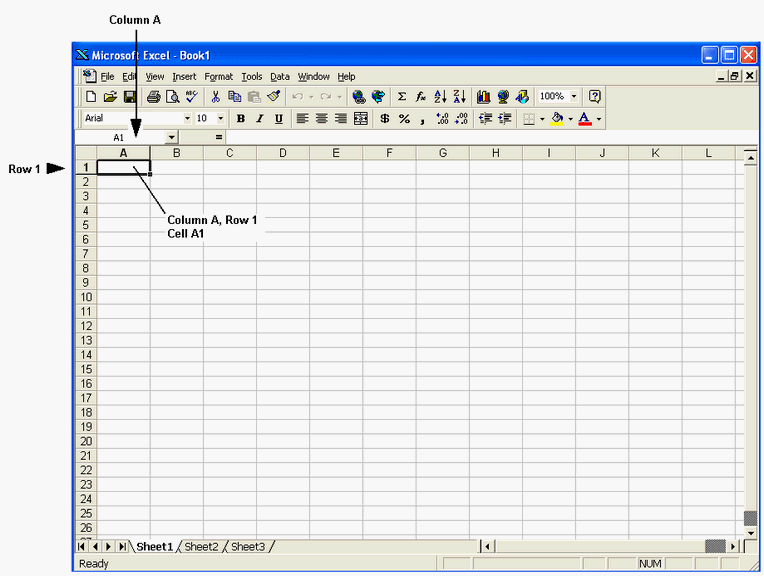Click the Open folder icon
Image resolution: width=764 pixels, height=576 pixels.
pyautogui.click(x=110, y=96)
